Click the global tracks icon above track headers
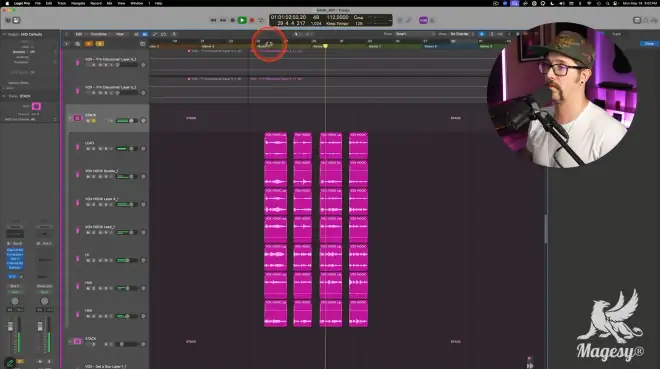 pyautogui.click(x=143, y=44)
